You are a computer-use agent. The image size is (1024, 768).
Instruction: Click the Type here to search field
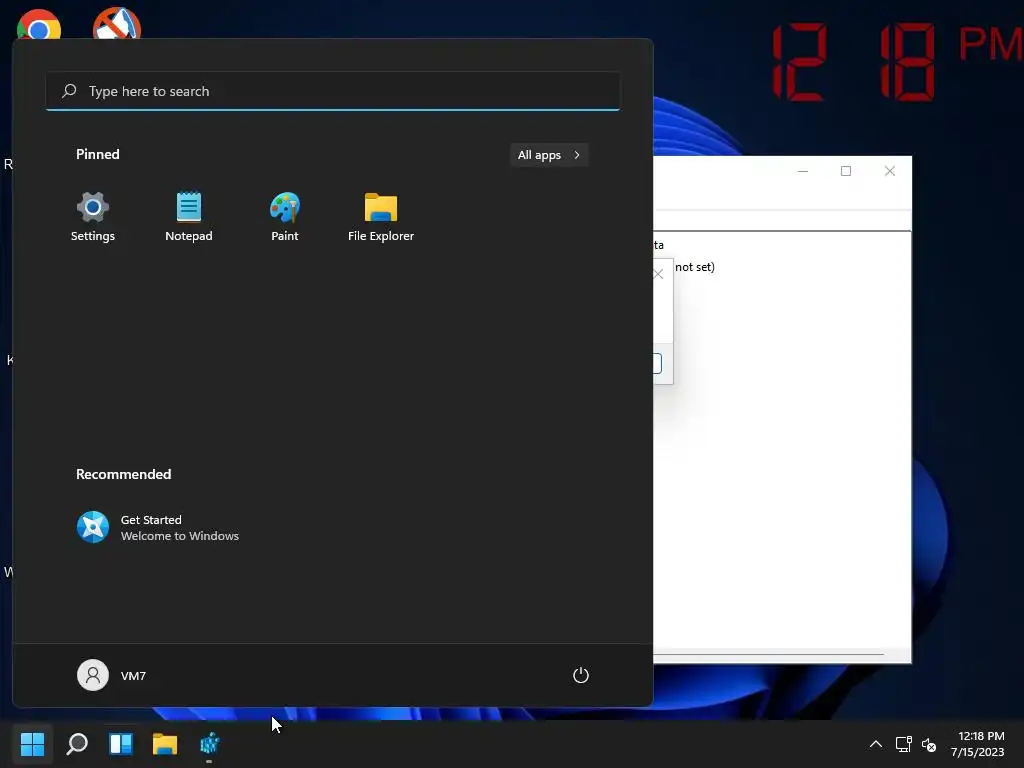(x=333, y=91)
